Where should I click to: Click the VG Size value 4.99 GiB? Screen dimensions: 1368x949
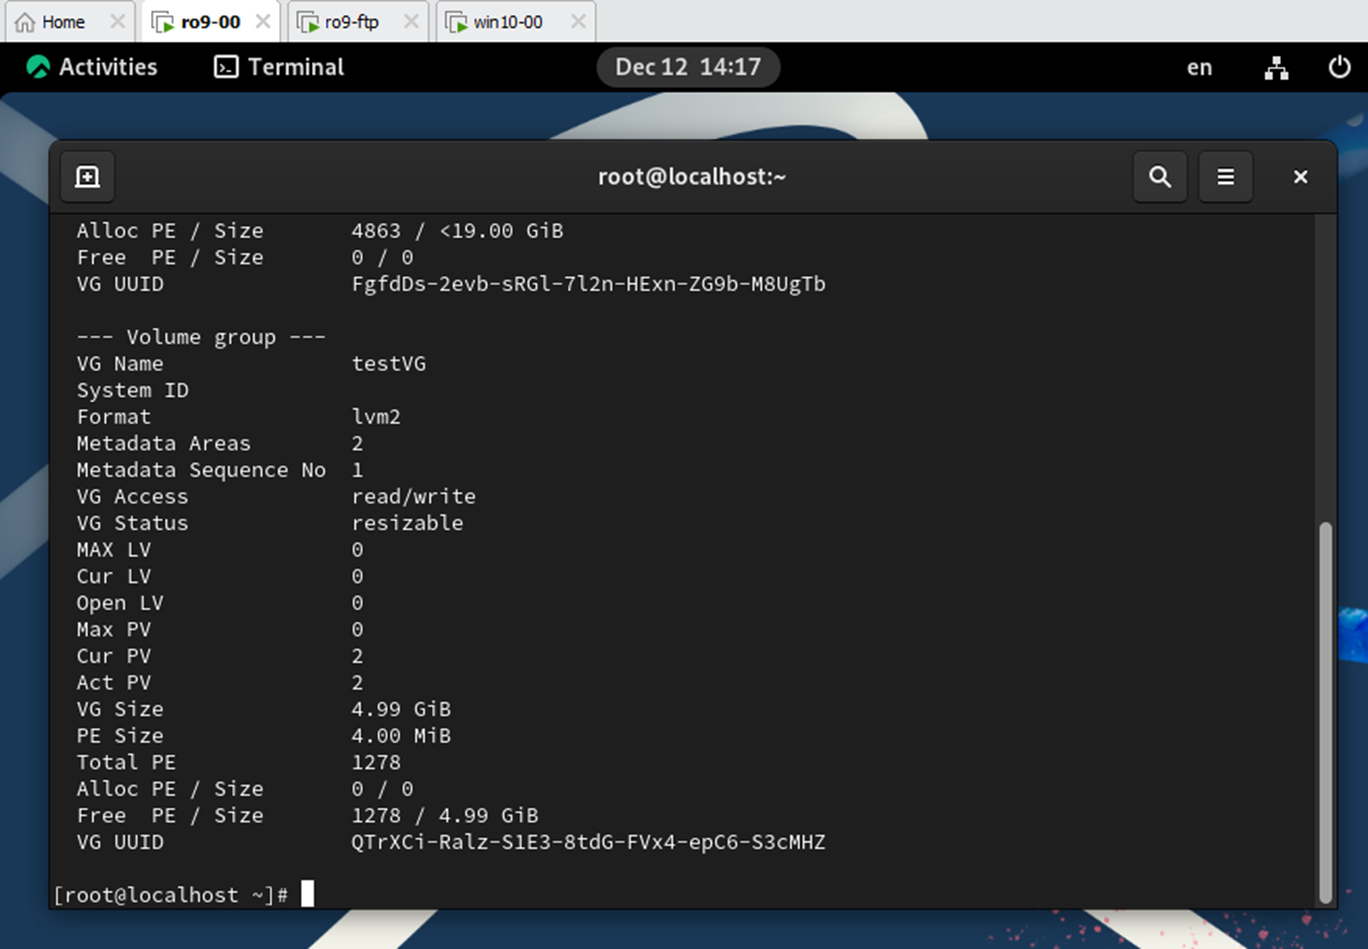point(401,709)
